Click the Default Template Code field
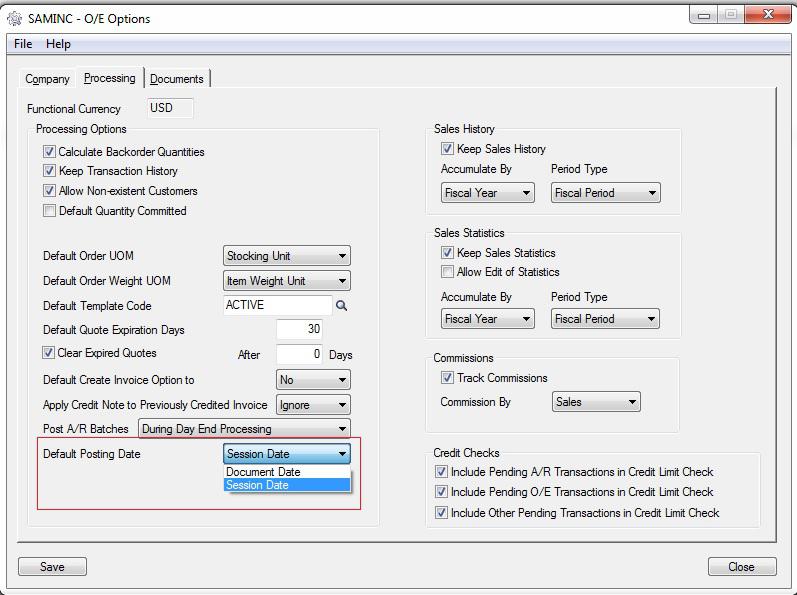This screenshot has width=797, height=595. tap(278, 305)
